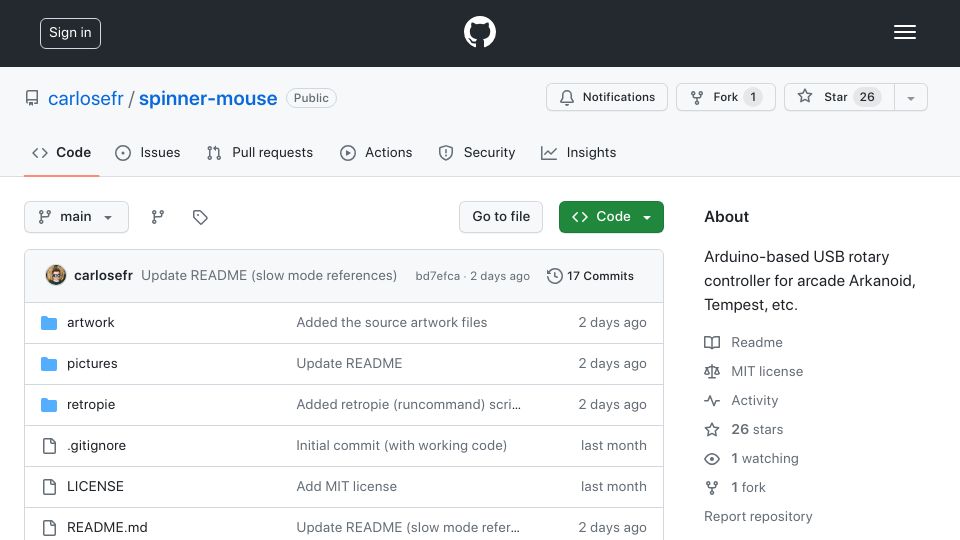Open the hamburger navigation menu
Viewport: 960px width, 540px height.
tap(904, 32)
